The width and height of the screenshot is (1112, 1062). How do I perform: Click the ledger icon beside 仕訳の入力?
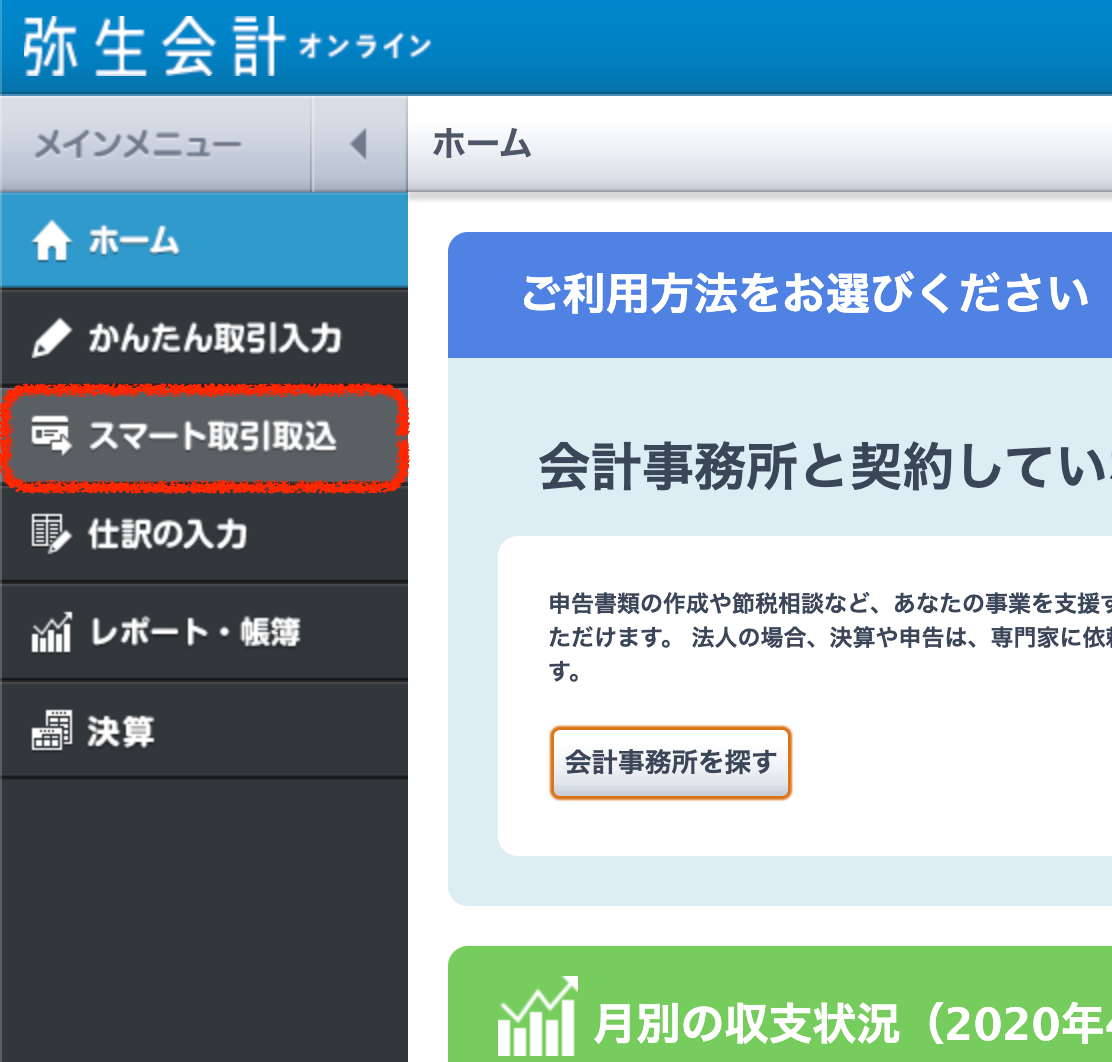tap(51, 534)
